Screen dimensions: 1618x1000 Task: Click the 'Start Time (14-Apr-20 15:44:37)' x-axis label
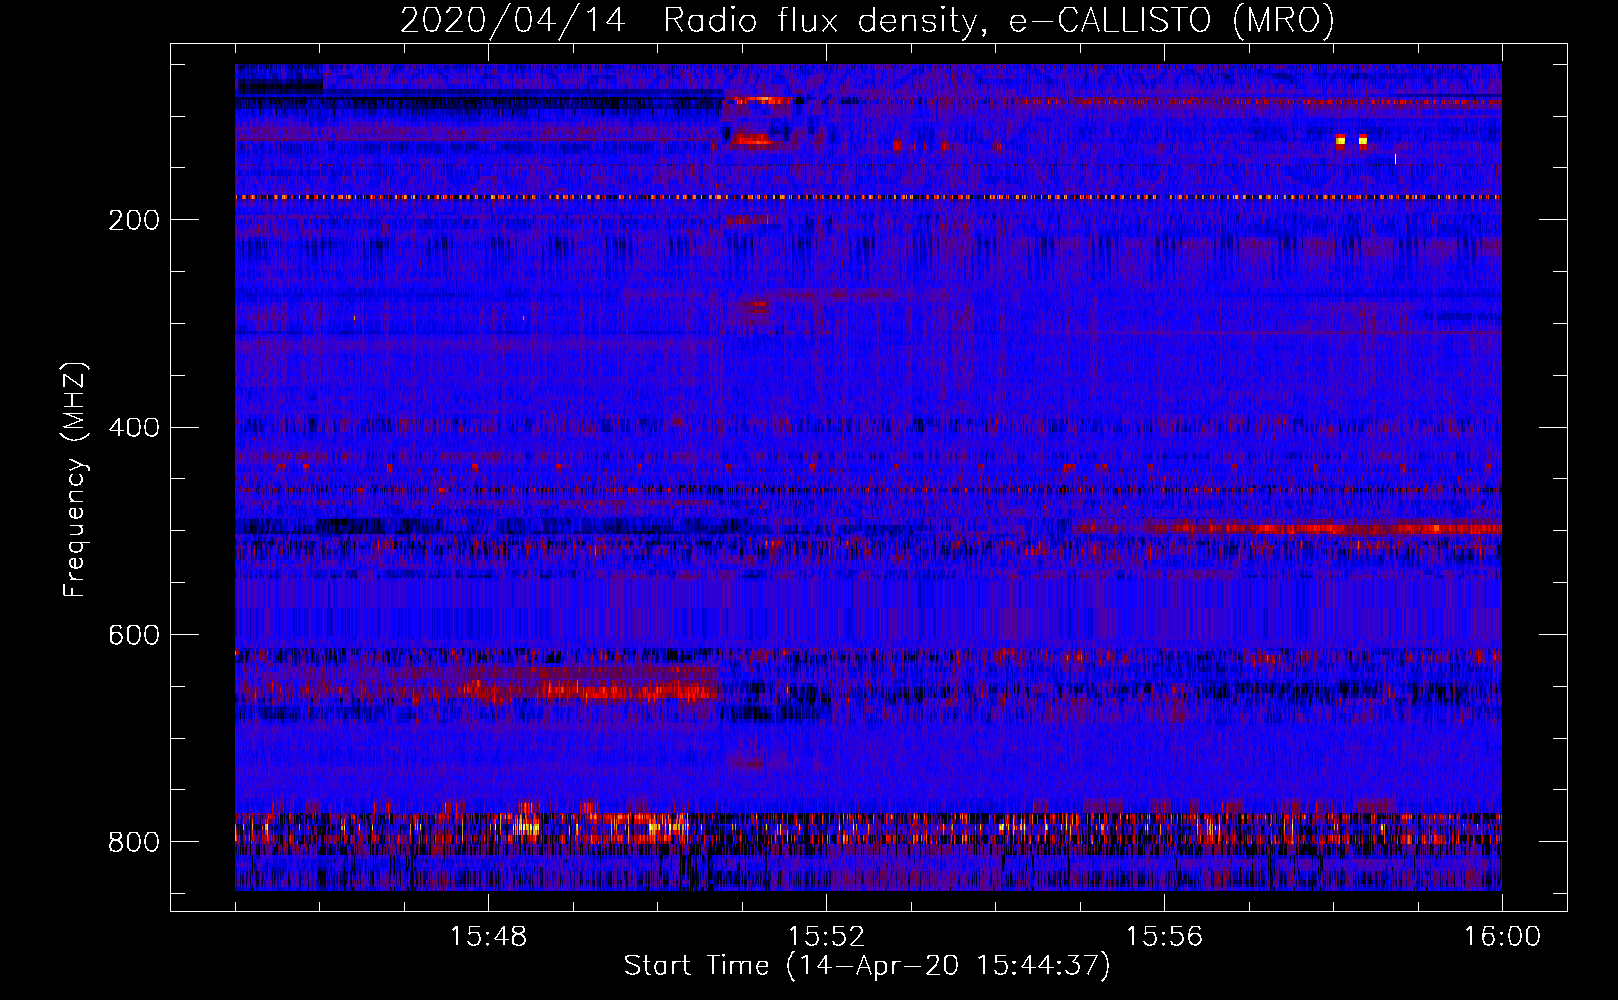(867, 966)
